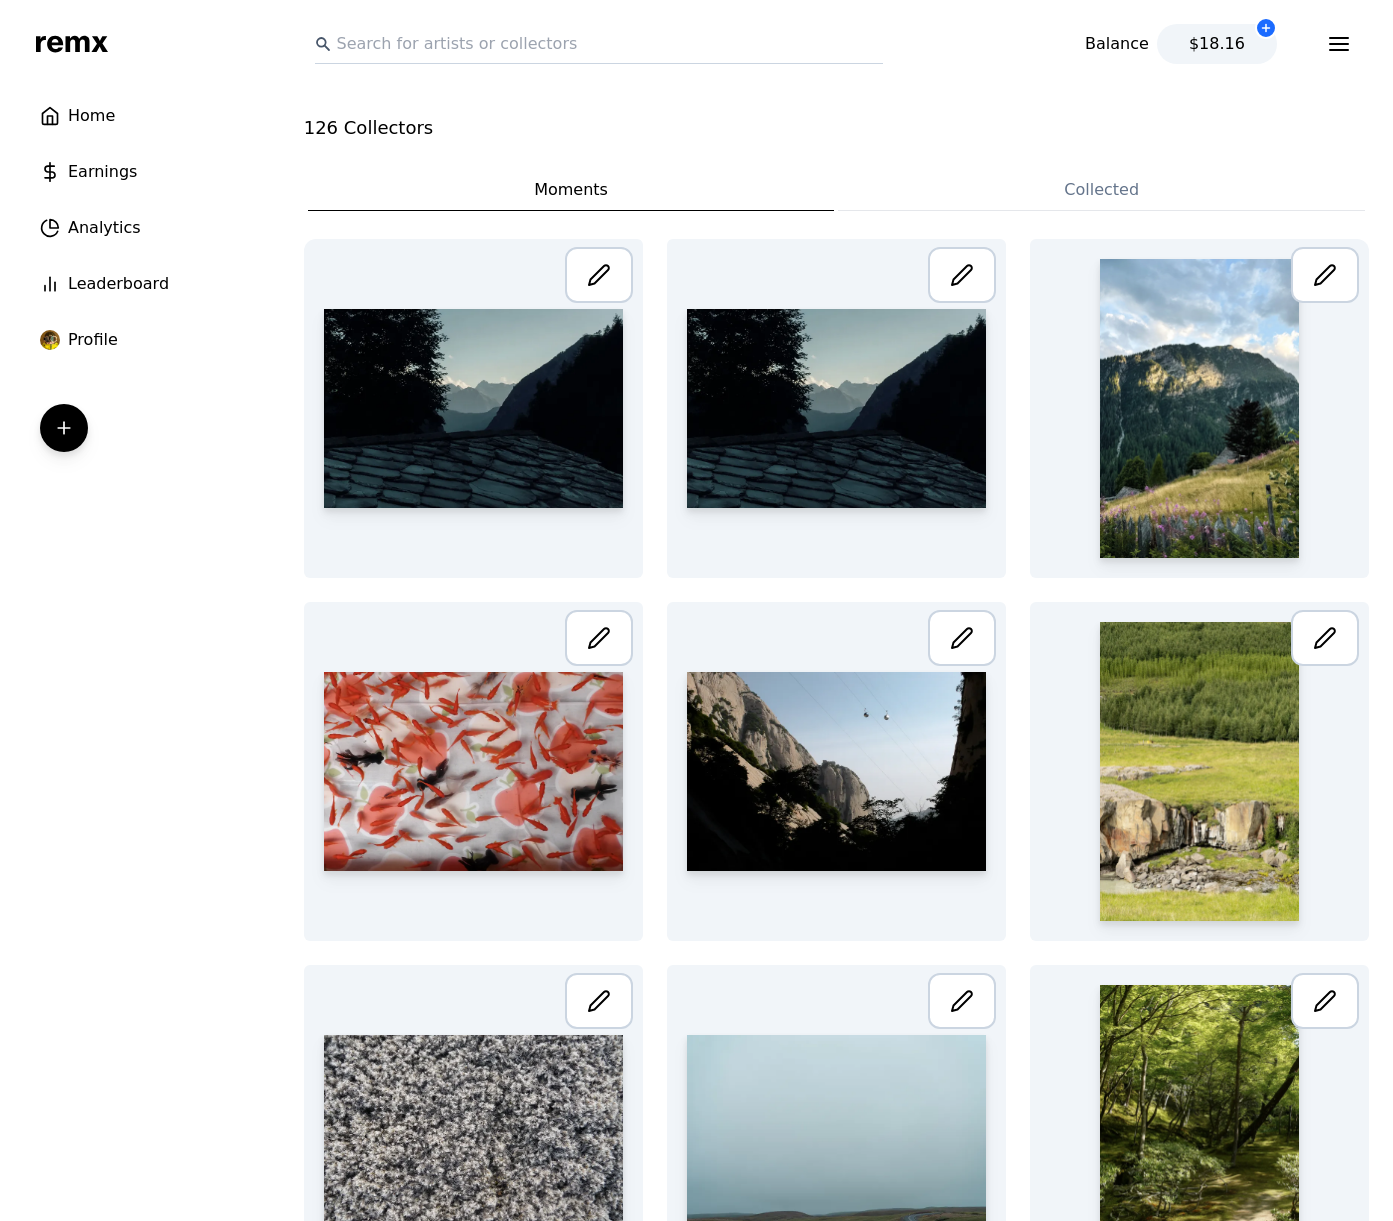Edit the waterfall meadow moment

tap(1324, 638)
